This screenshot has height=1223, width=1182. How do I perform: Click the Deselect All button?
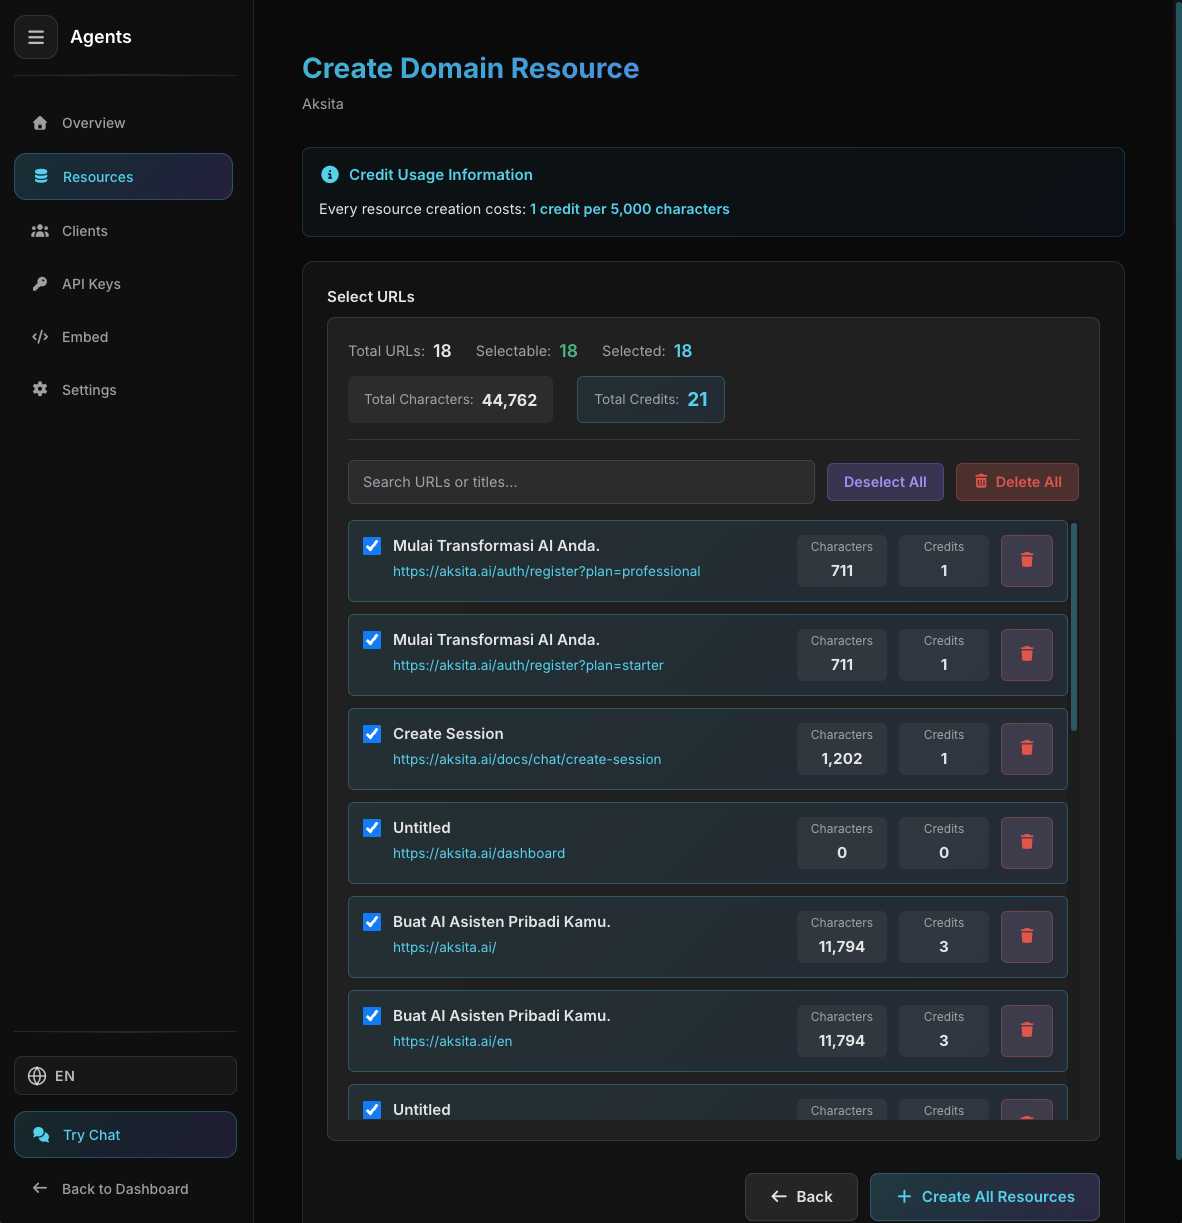(885, 481)
